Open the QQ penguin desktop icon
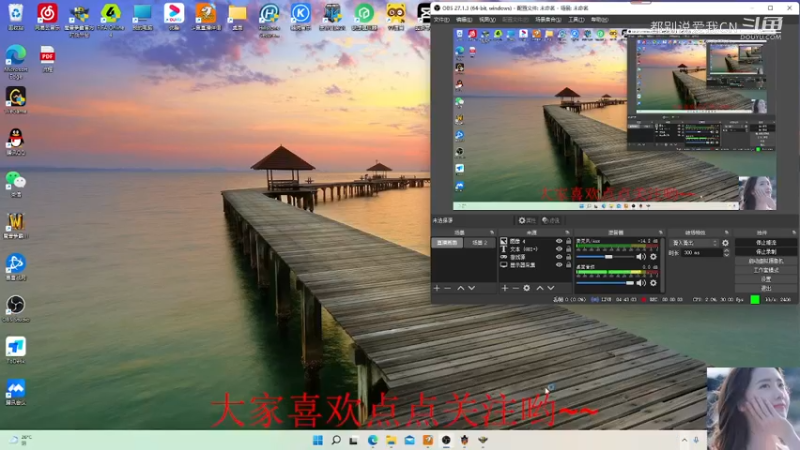Viewport: 800px width, 450px height. coord(16,141)
